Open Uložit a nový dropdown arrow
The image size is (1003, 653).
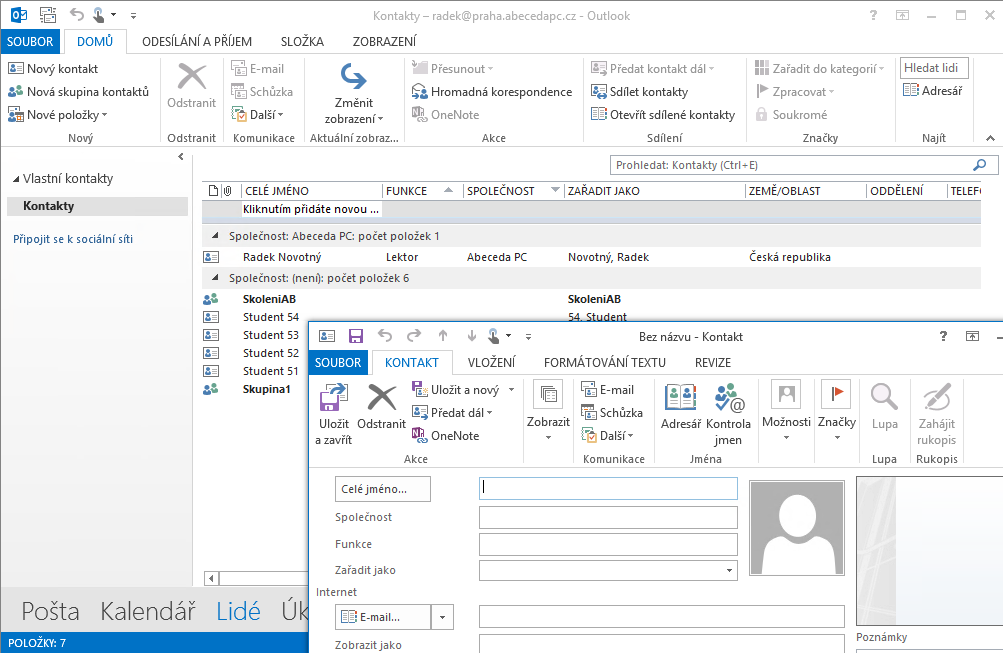(x=511, y=389)
